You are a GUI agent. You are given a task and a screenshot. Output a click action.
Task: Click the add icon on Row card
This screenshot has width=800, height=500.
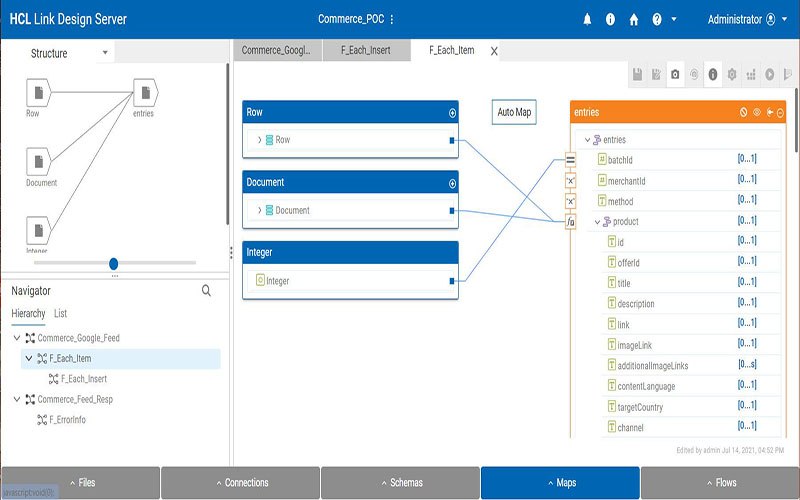(x=452, y=113)
